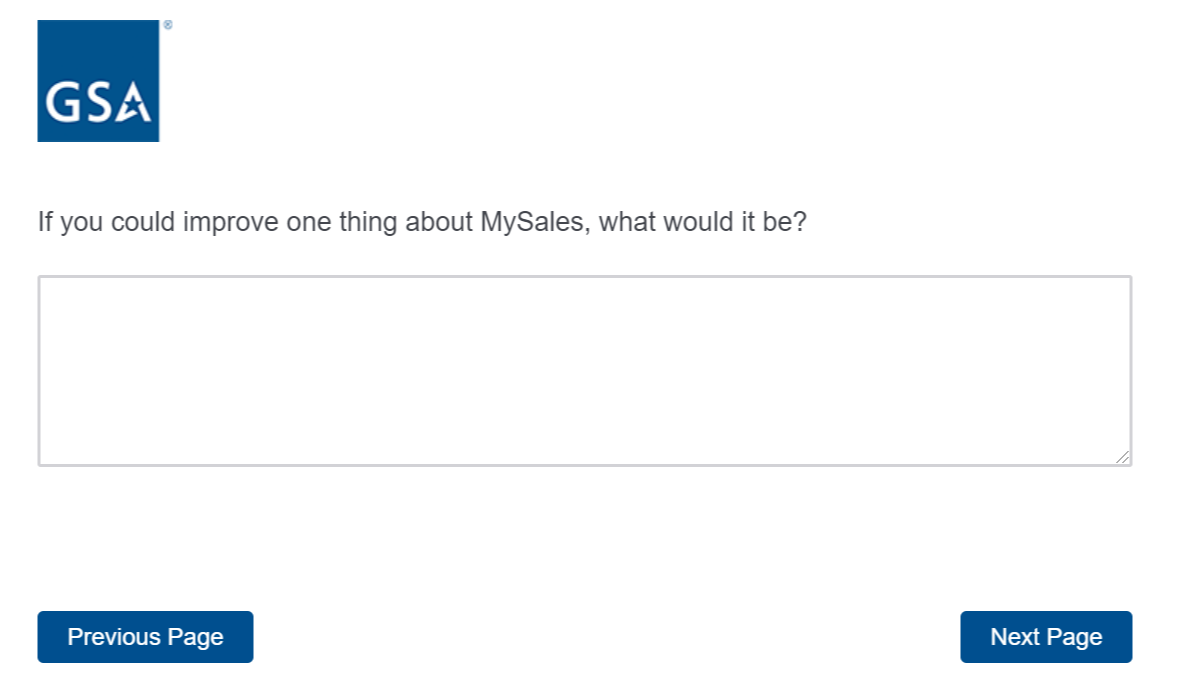The height and width of the screenshot is (693, 1177).
Task: Click inside the empty comment textarea
Action: click(x=584, y=370)
